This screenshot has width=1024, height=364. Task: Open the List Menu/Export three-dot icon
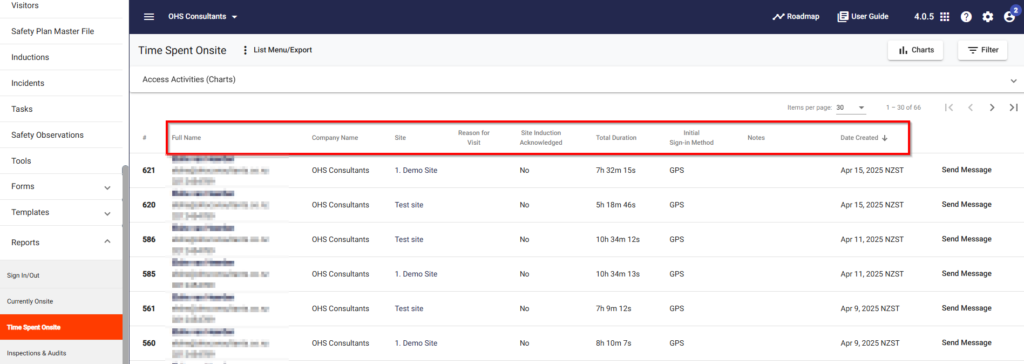pyautogui.click(x=246, y=50)
